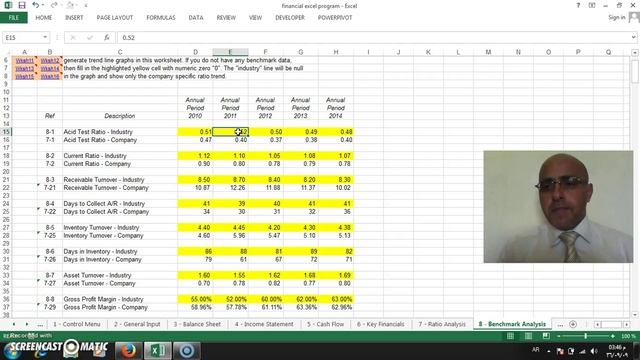This screenshot has width=640, height=360.
Task: Follow the Wksht12 hyperlink
Action: (50, 60)
